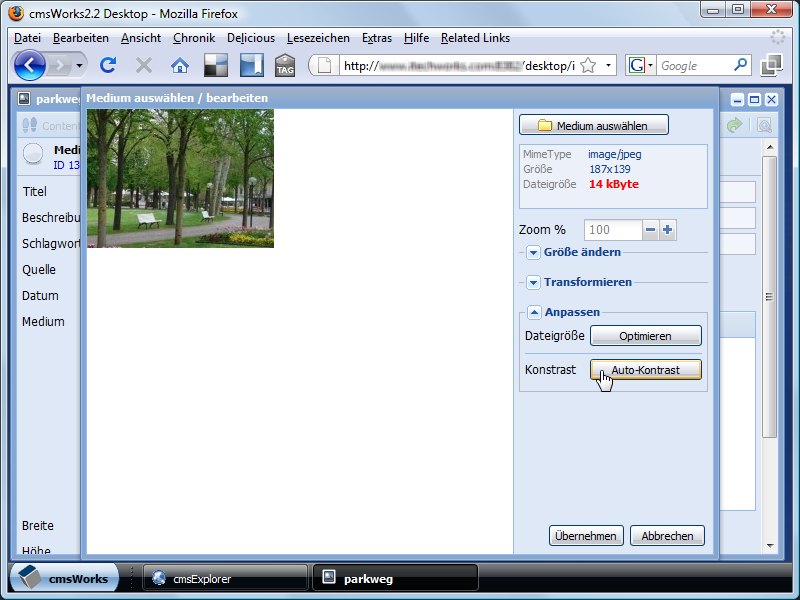Open the Related Links menu
Screen dimensions: 800x600
pyautogui.click(x=476, y=38)
